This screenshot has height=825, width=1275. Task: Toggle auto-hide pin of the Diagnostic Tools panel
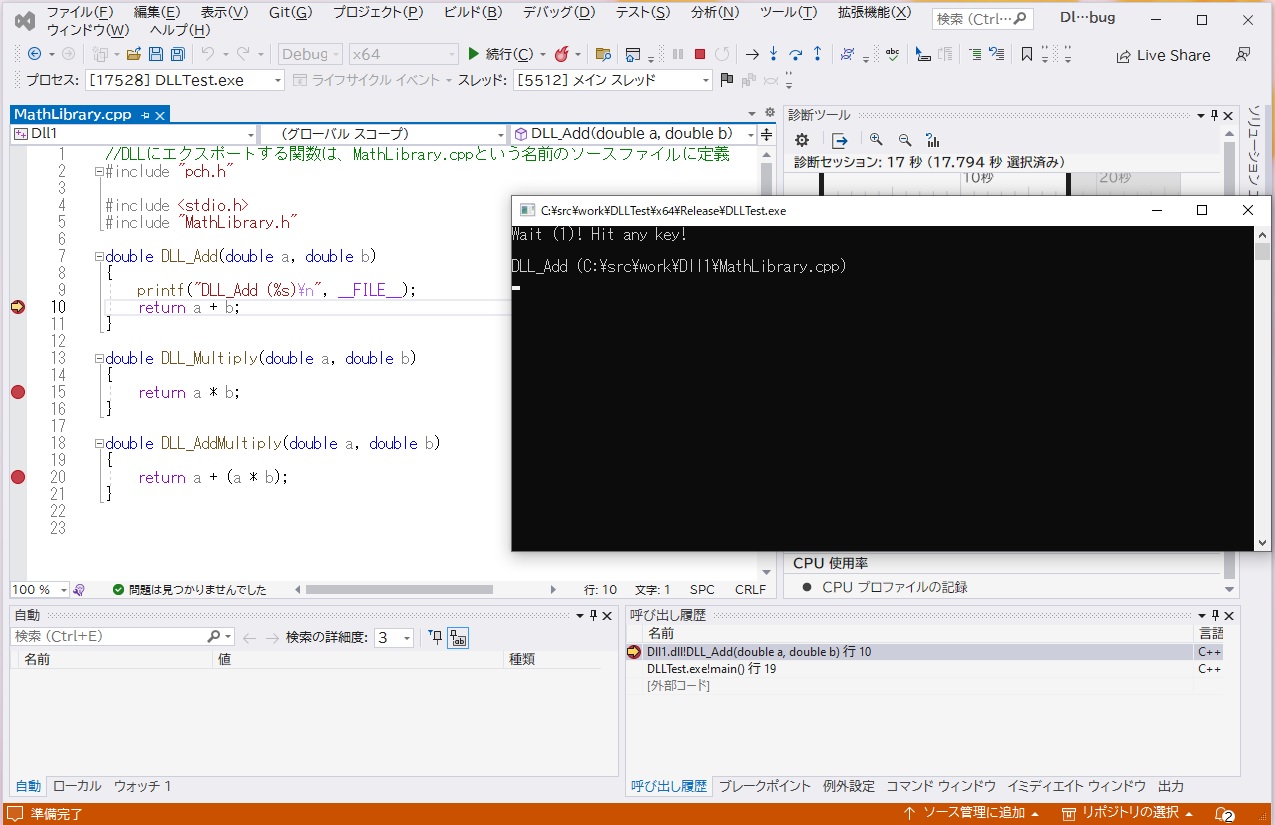pos(1215,115)
